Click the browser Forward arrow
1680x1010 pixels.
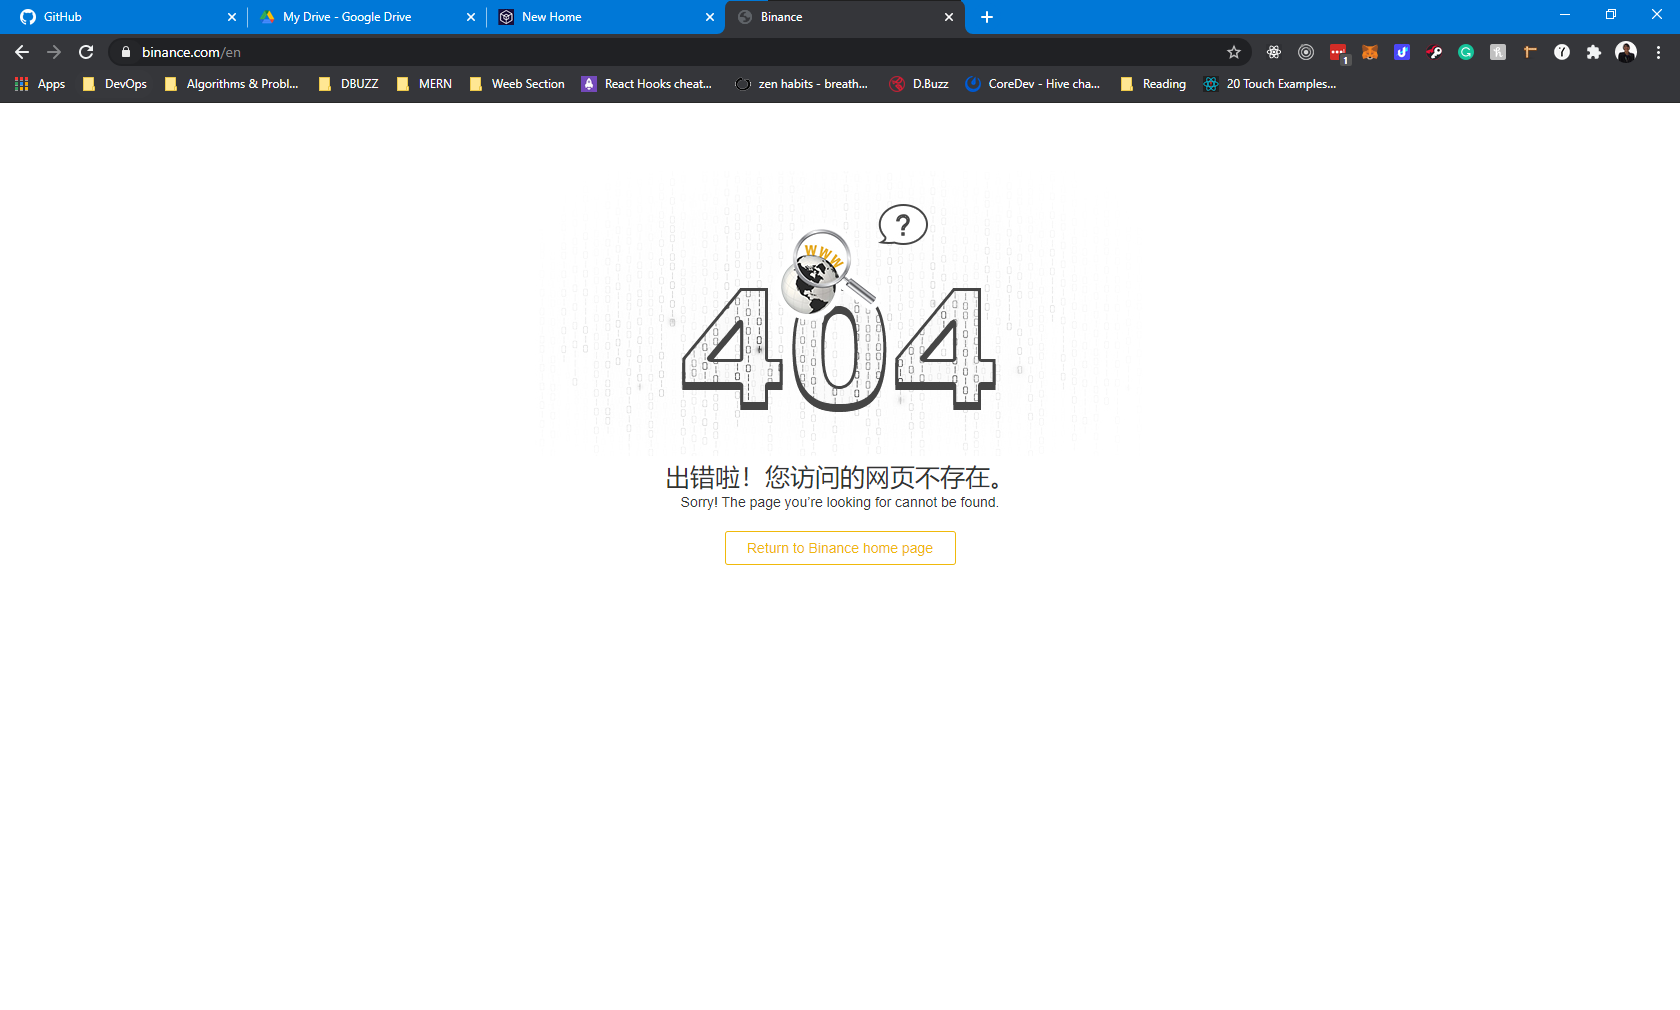click(54, 52)
